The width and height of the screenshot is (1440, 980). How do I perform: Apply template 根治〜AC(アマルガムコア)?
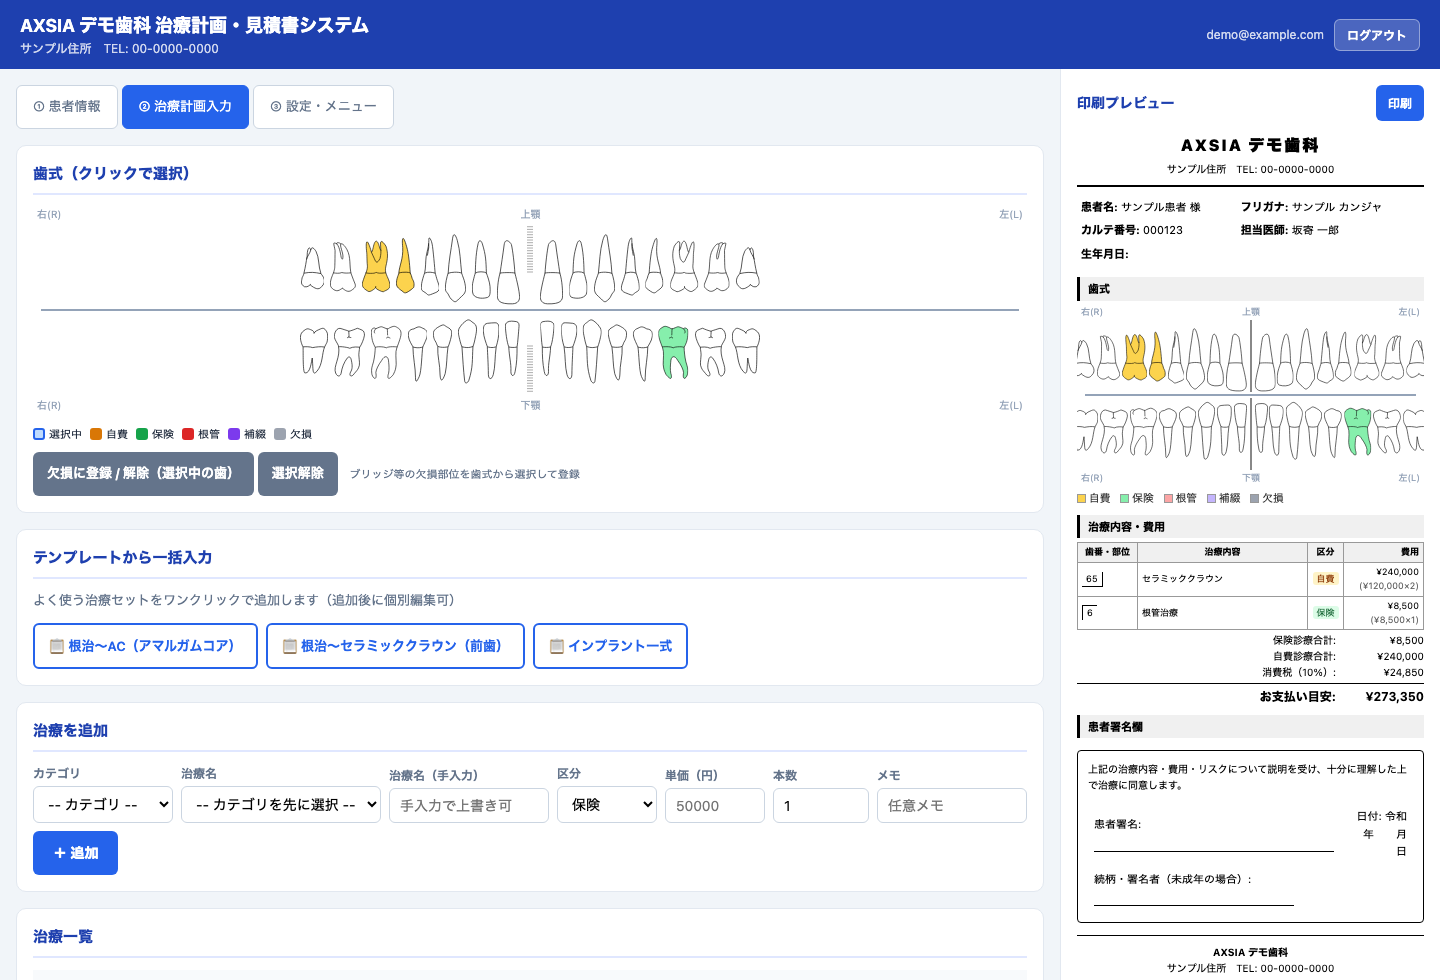pos(145,646)
